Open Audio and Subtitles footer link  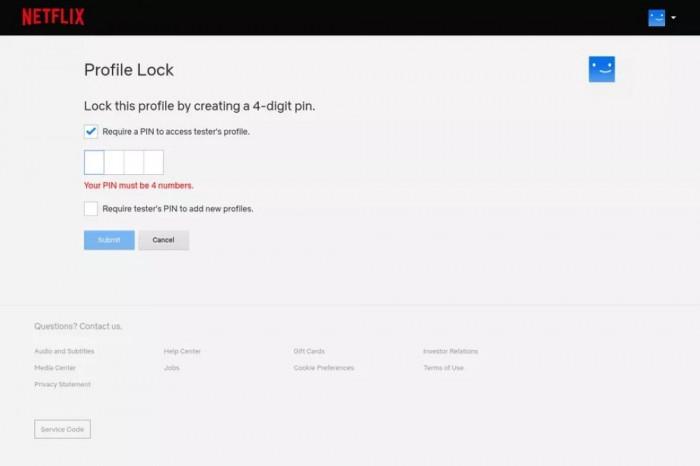point(64,351)
